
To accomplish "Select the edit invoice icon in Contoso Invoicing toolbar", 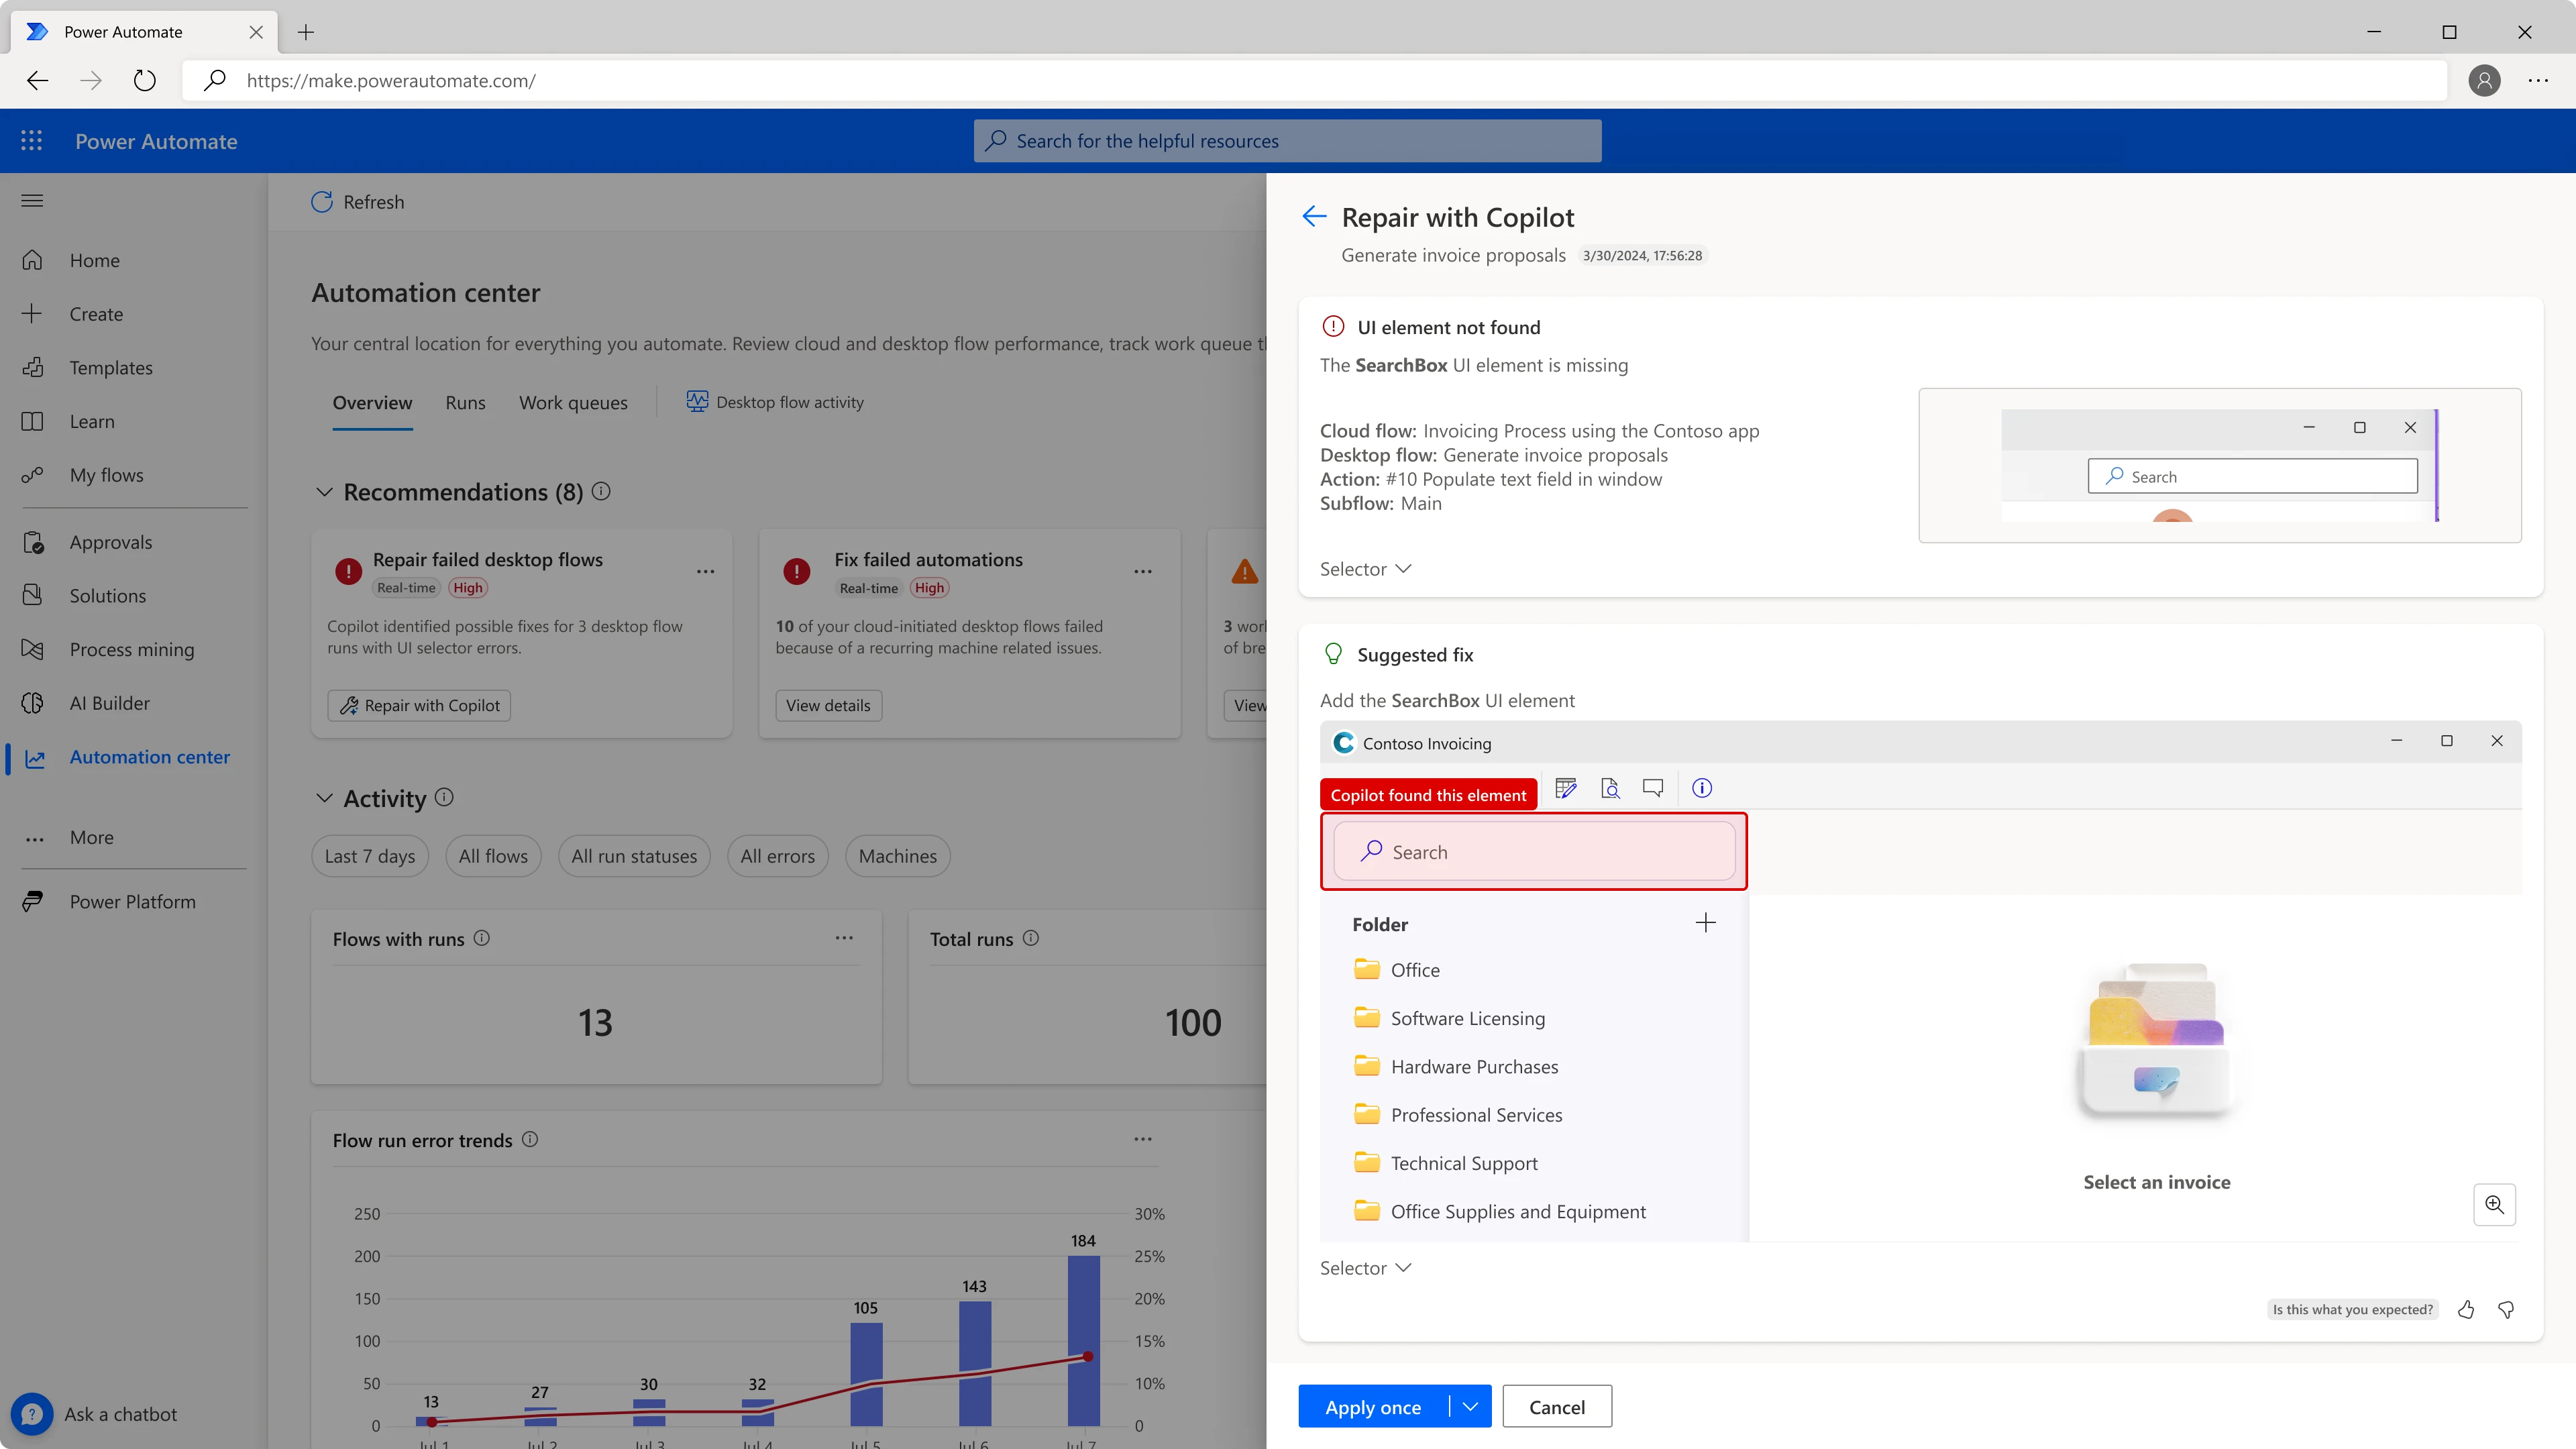I will pyautogui.click(x=1566, y=788).
